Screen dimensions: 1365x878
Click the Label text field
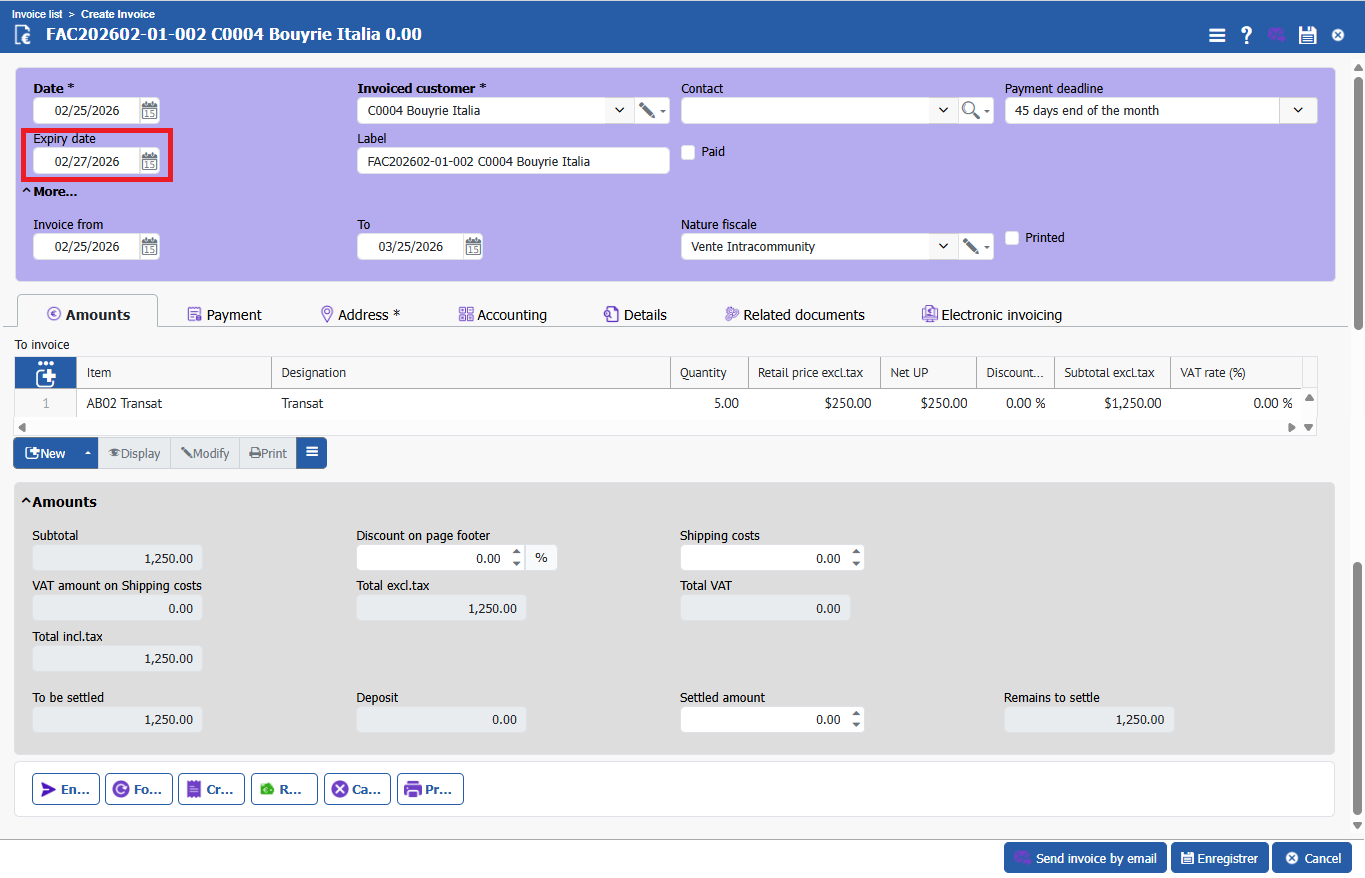[x=512, y=161]
